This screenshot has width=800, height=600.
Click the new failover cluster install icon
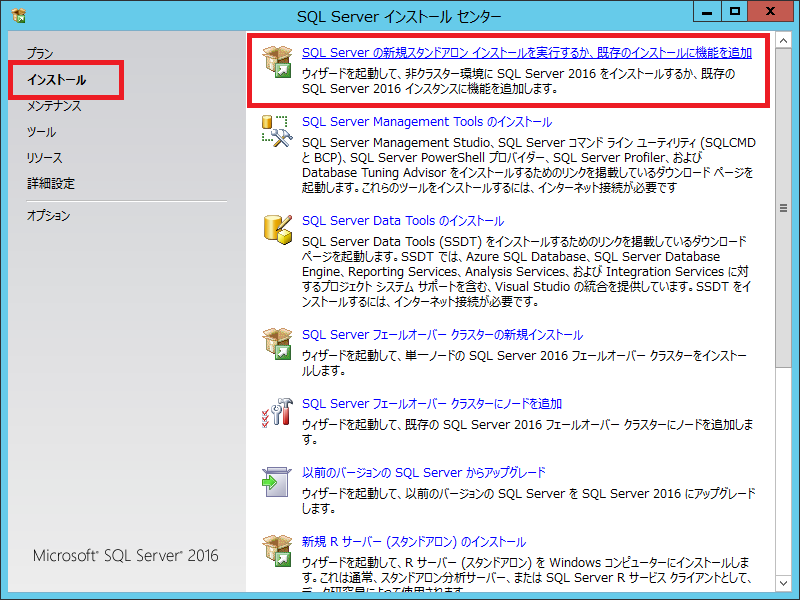275,343
